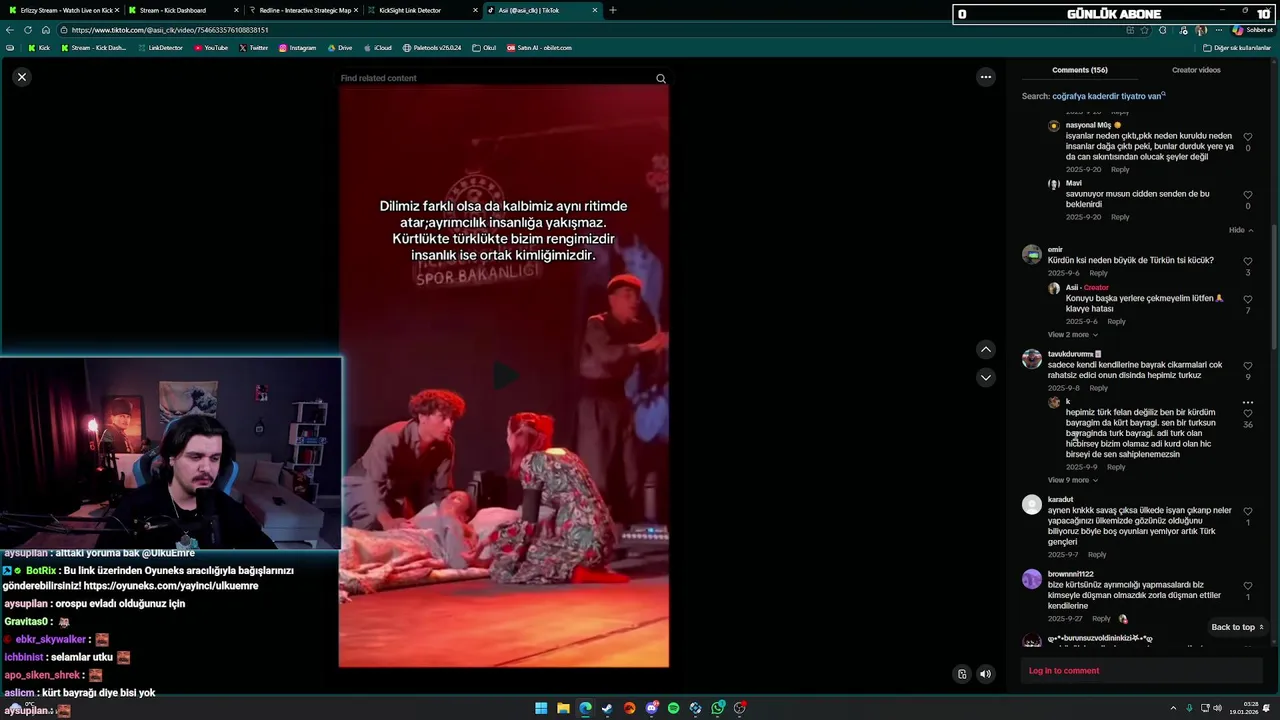1280x720 pixels.
Task: Reply to karadut's comment
Action: (x=1097, y=554)
